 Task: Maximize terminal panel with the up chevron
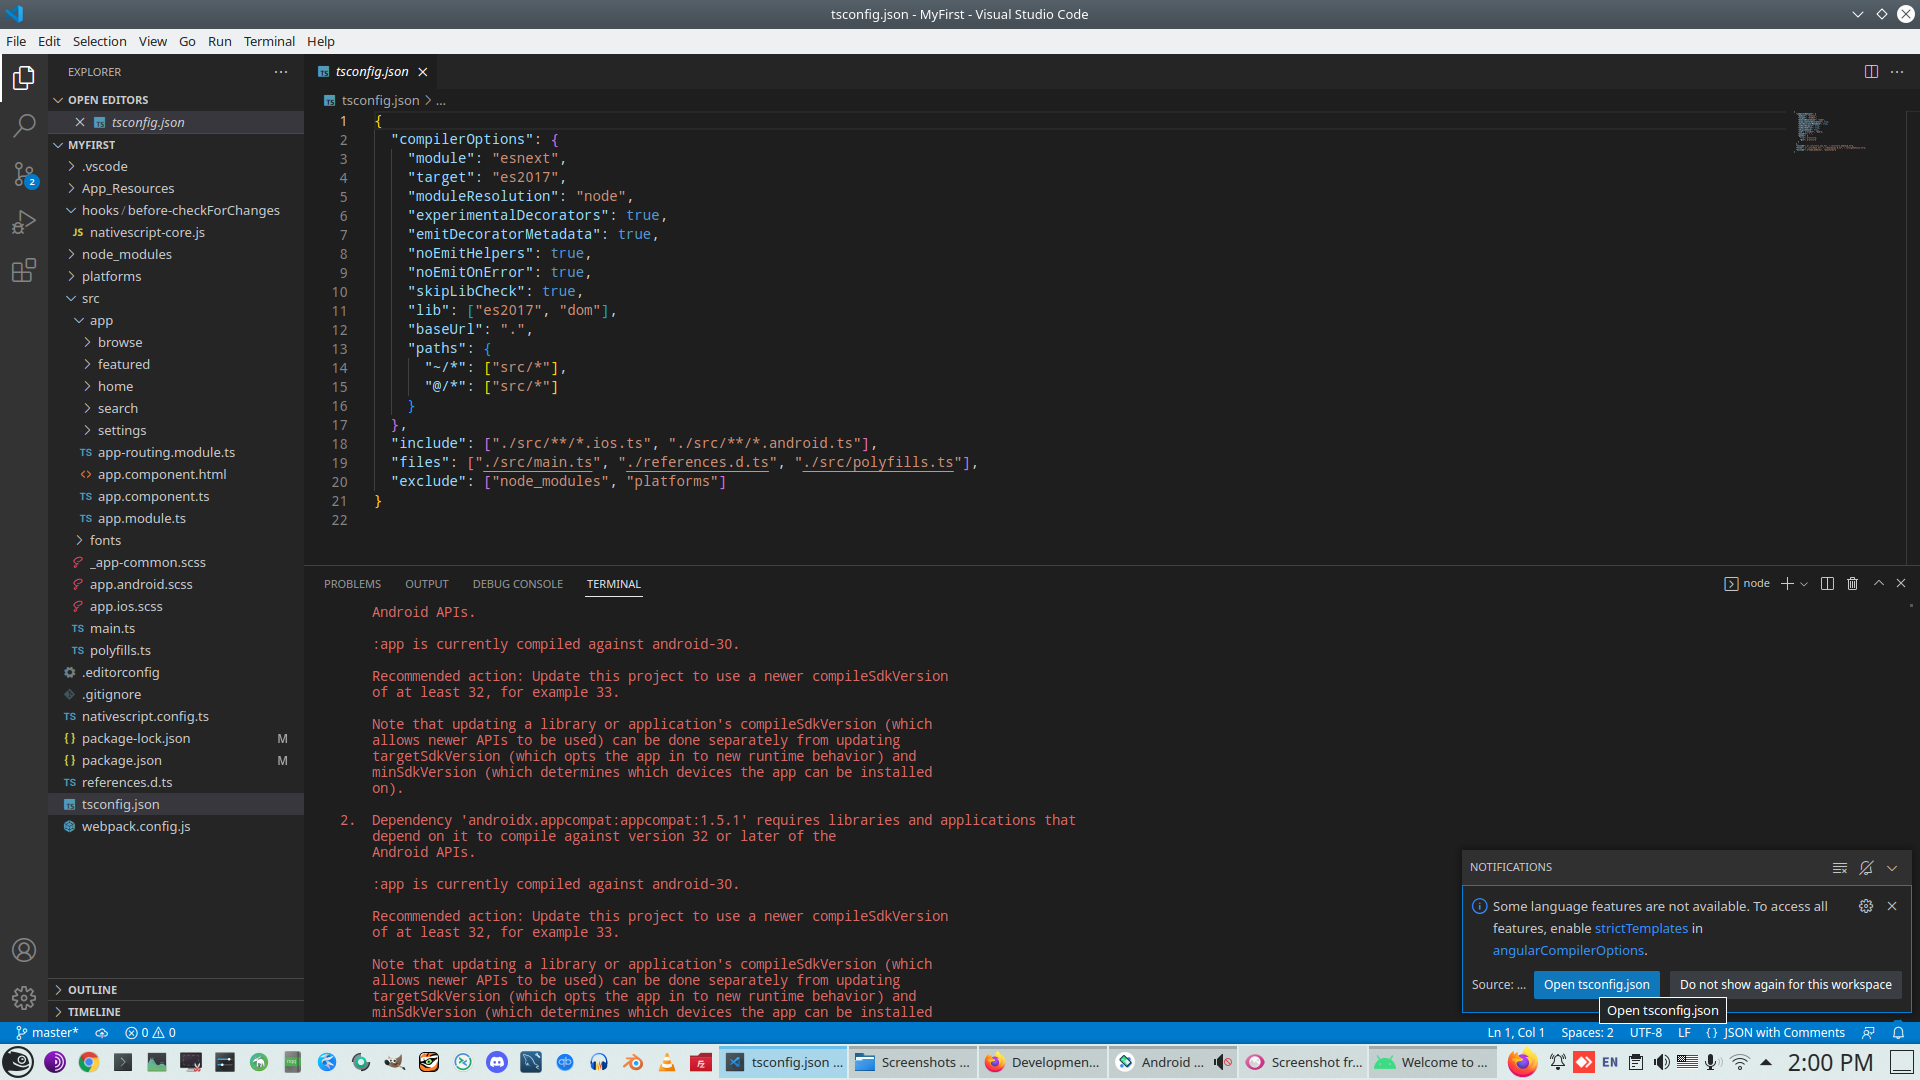click(1878, 584)
